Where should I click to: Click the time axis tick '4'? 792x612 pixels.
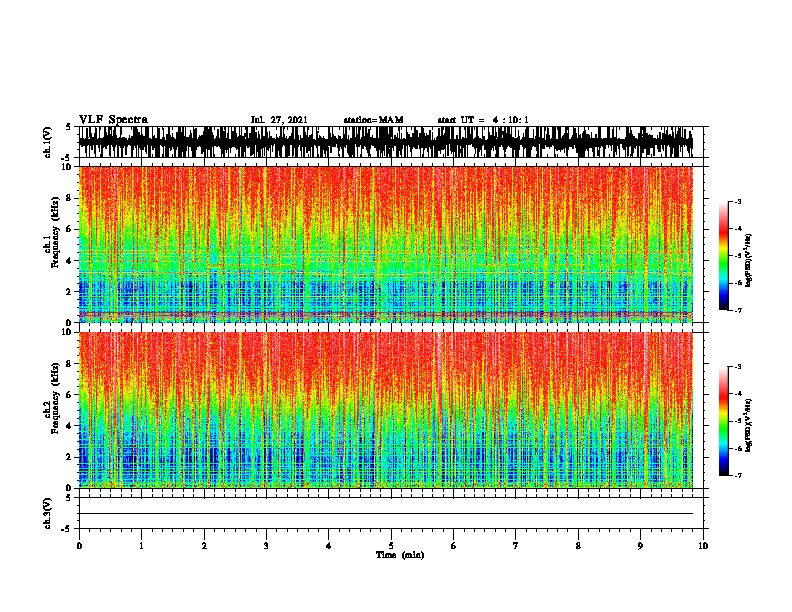click(x=329, y=546)
